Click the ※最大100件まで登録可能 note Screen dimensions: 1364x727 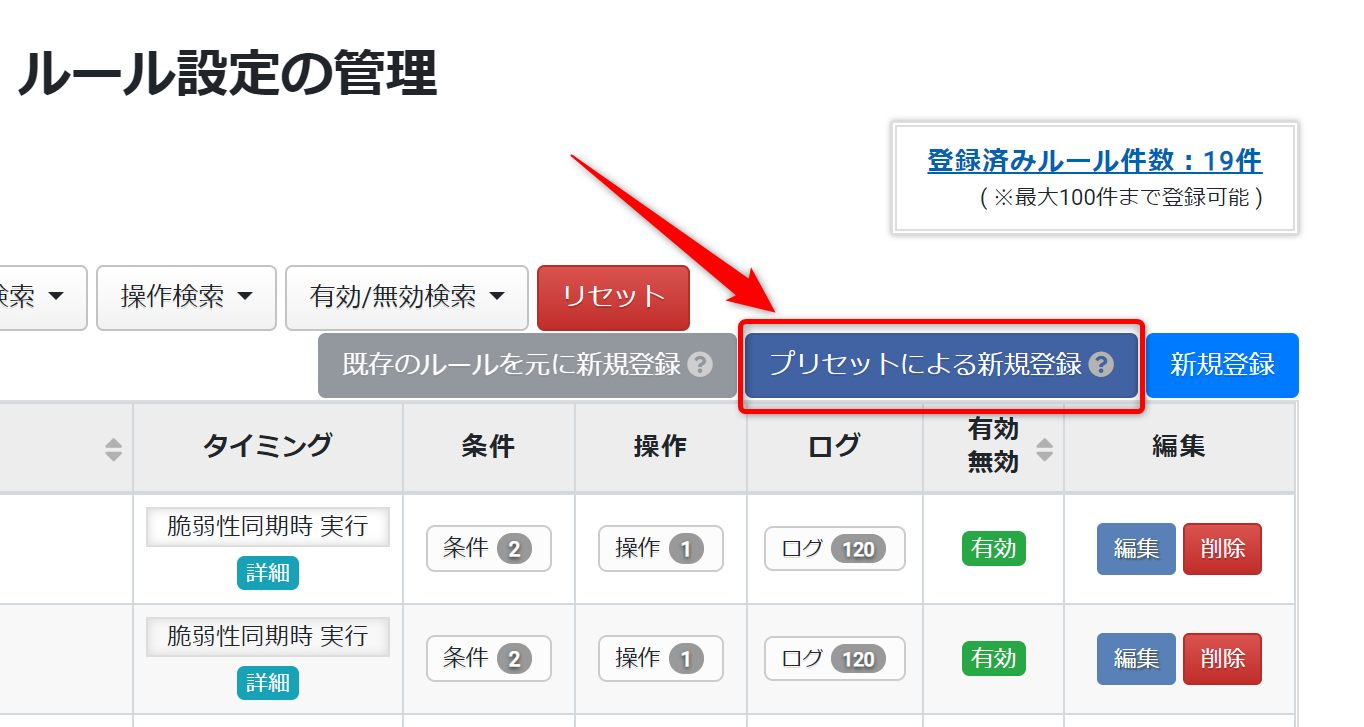pyautogui.click(x=1121, y=197)
